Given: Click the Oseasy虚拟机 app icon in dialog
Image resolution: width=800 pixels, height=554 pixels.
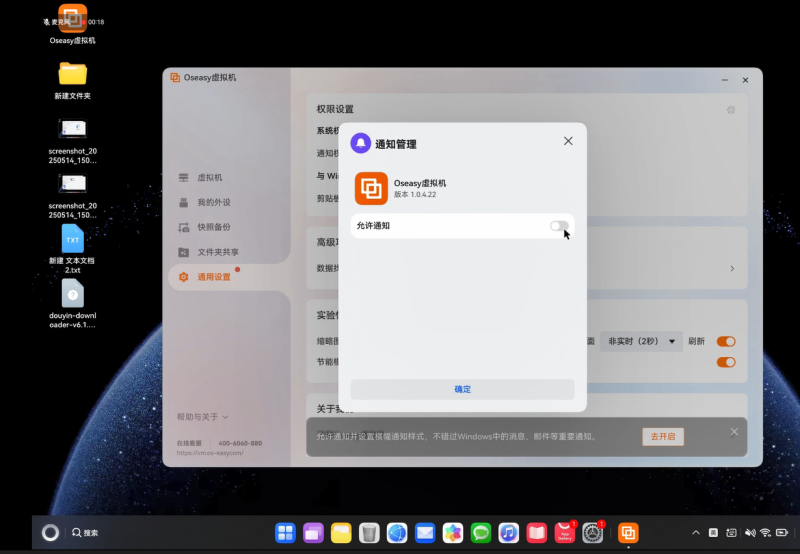Looking at the screenshot, I should click(x=371, y=188).
